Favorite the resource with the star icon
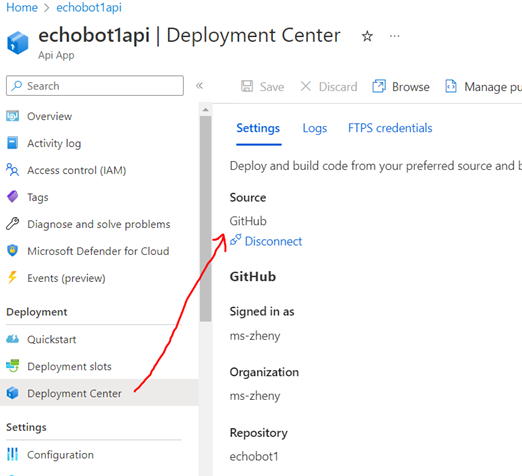The height and width of the screenshot is (476, 522). pyautogui.click(x=367, y=36)
